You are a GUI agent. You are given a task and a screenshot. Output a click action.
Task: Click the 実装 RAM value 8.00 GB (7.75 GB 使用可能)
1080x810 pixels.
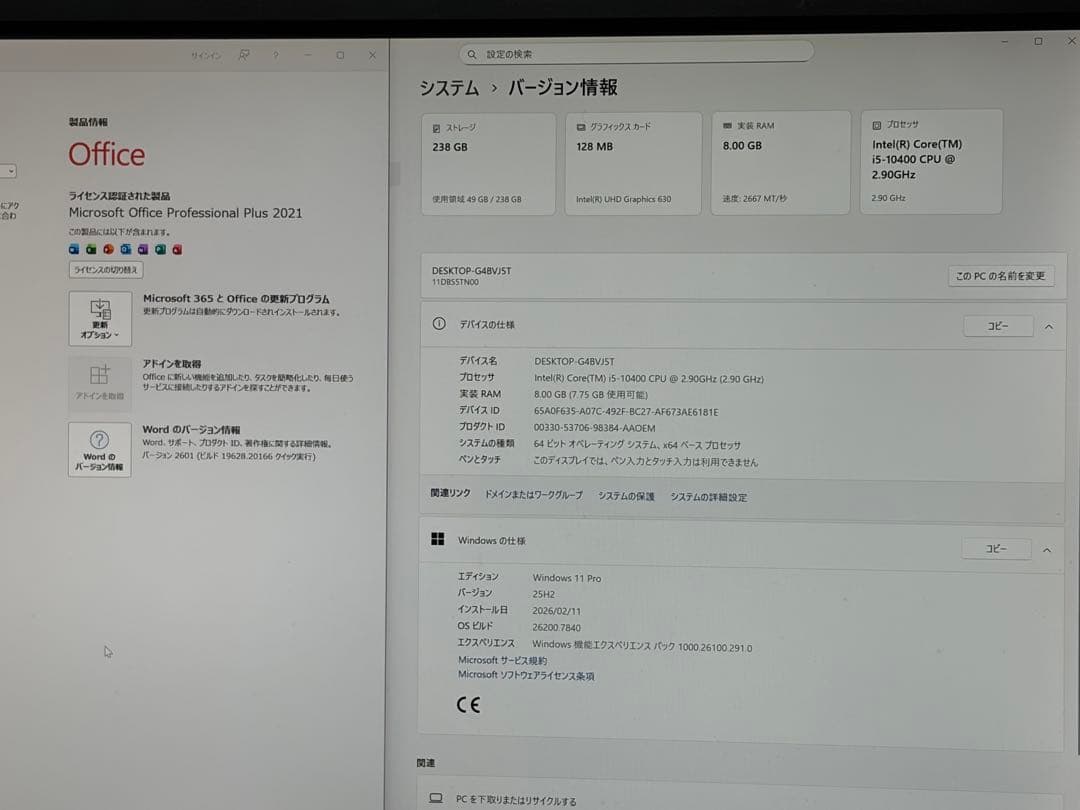(591, 395)
